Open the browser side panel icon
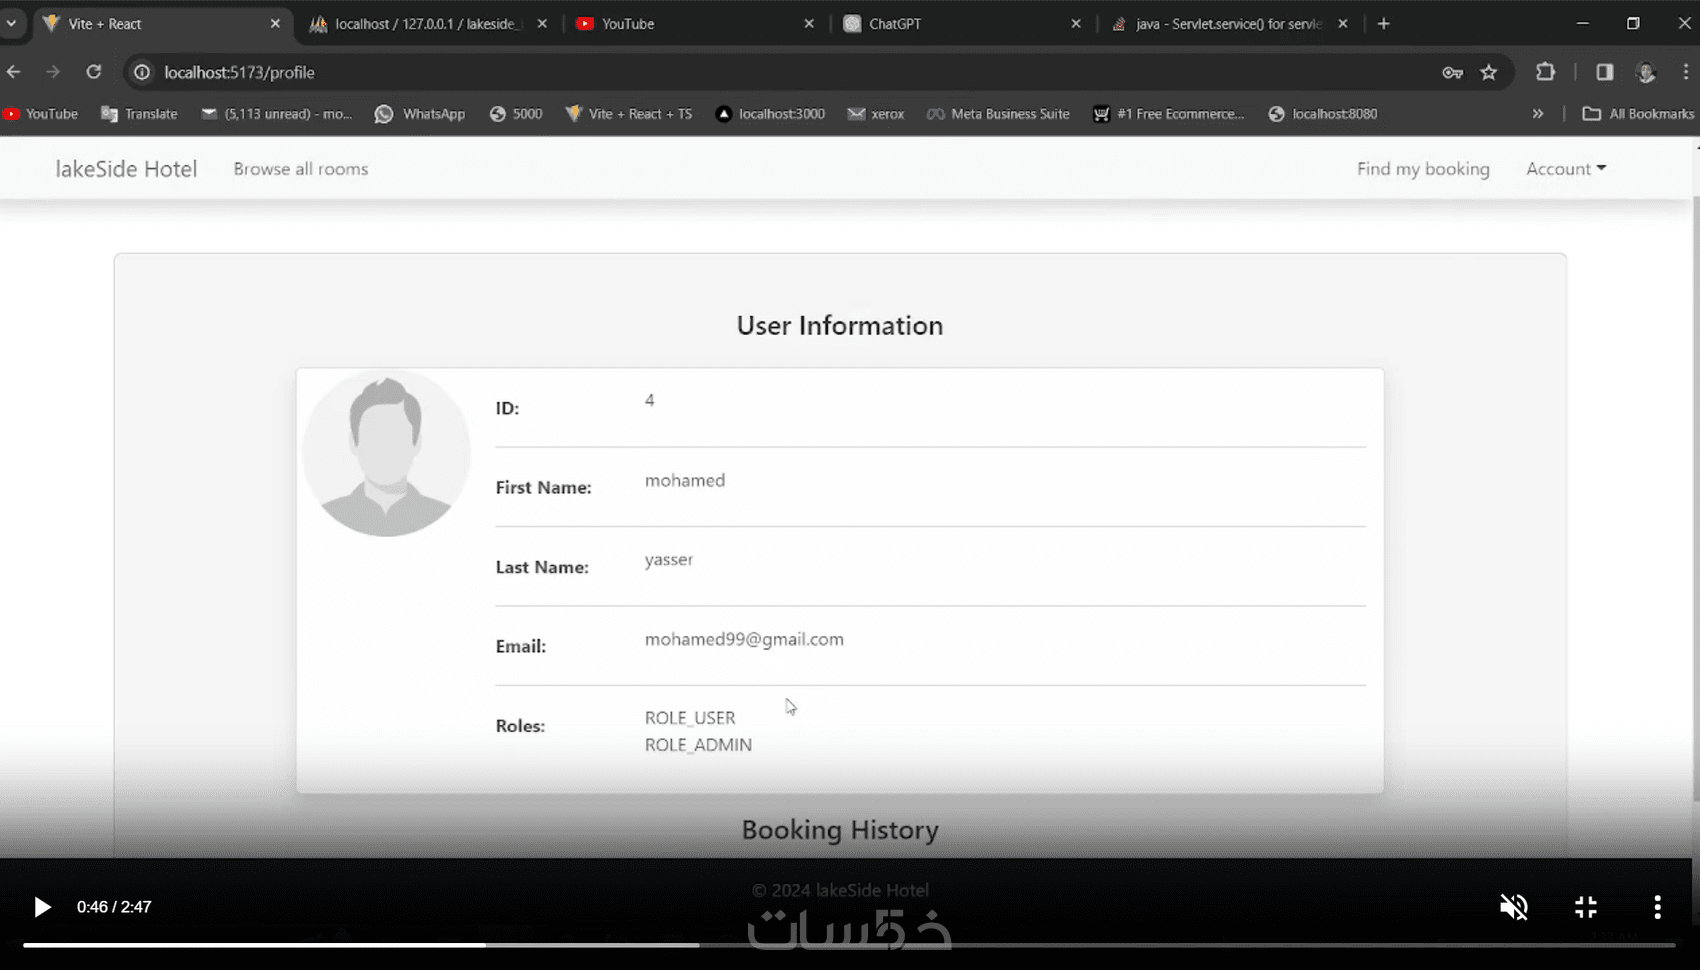 1604,72
